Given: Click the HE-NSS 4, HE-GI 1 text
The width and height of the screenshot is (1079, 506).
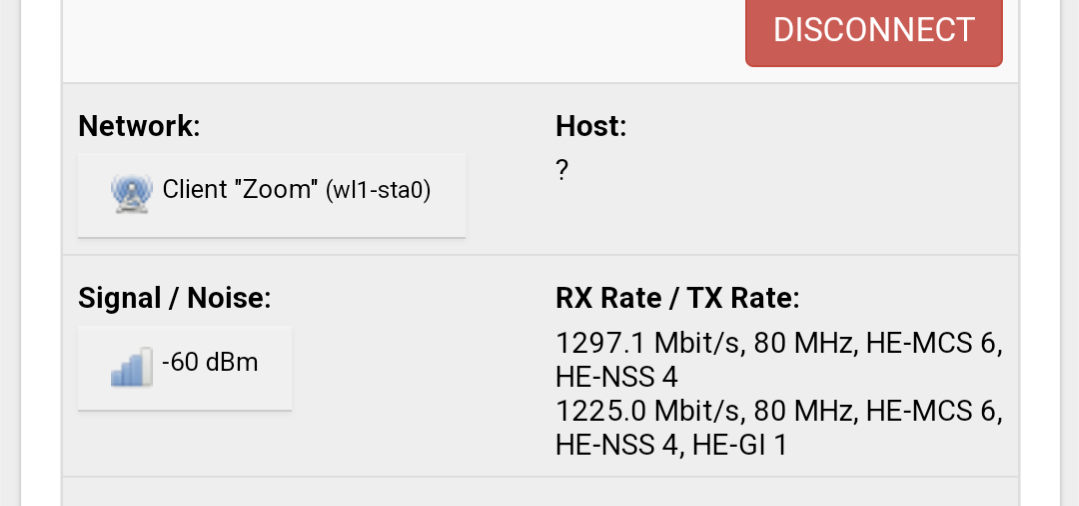Looking at the screenshot, I should [x=671, y=445].
